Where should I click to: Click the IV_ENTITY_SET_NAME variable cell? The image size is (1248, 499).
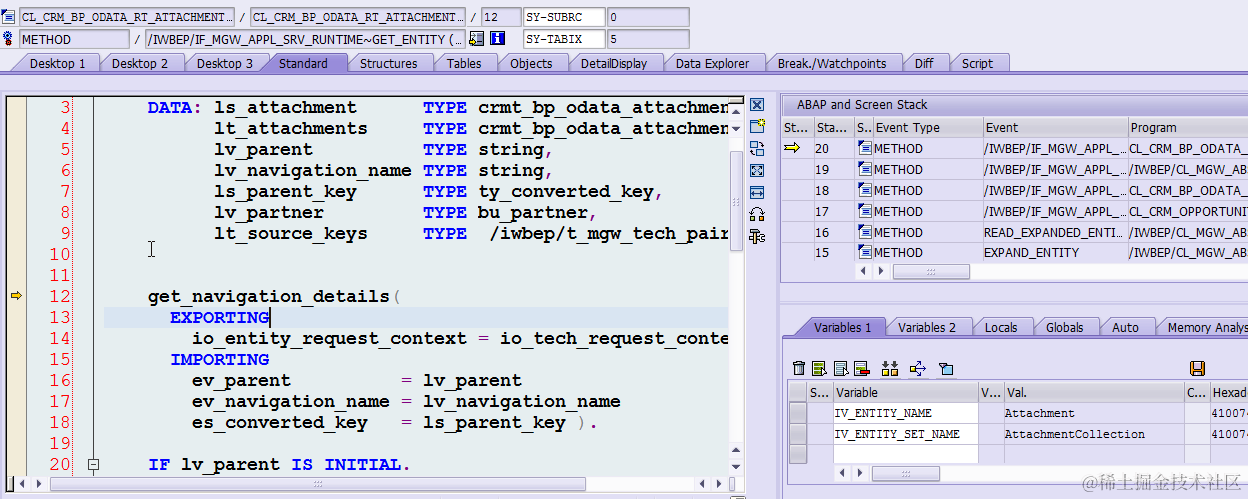coord(905,434)
